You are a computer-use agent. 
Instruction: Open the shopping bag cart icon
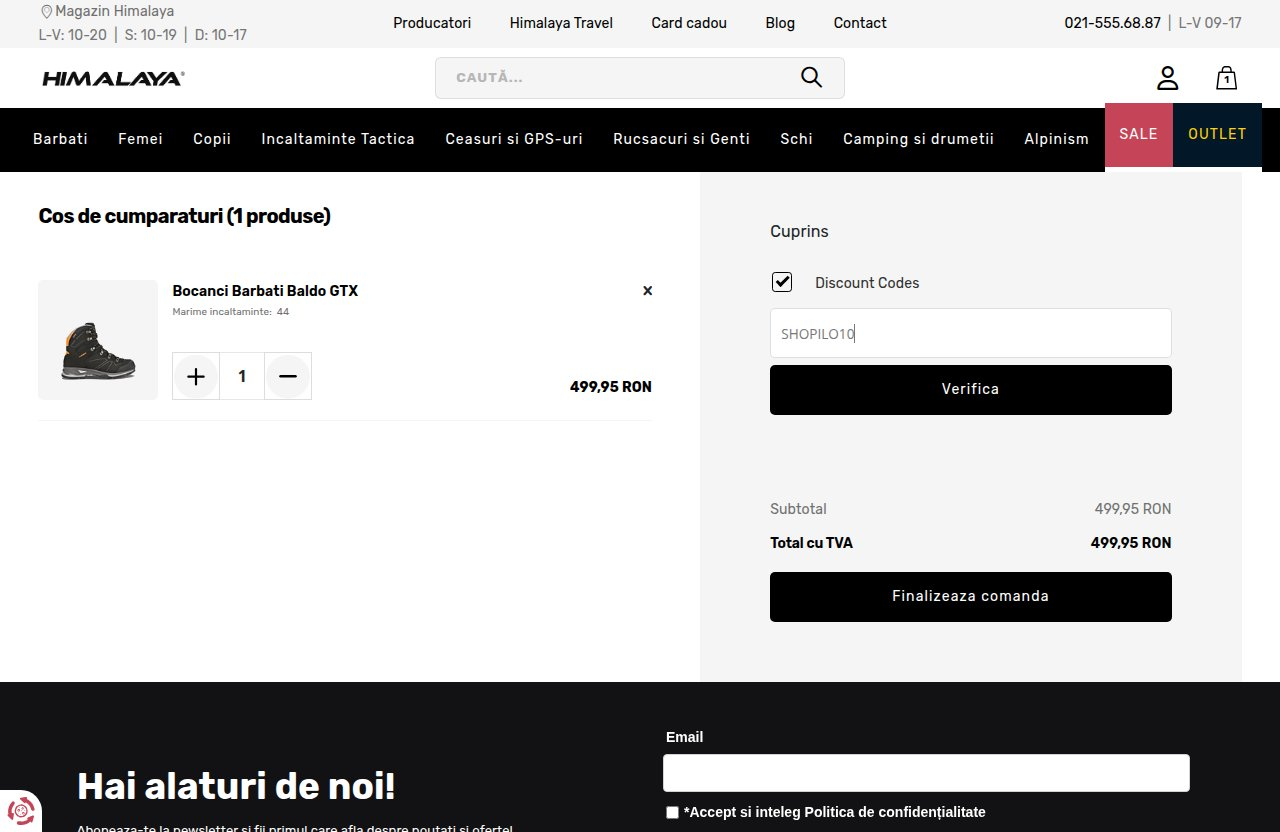(x=1226, y=78)
